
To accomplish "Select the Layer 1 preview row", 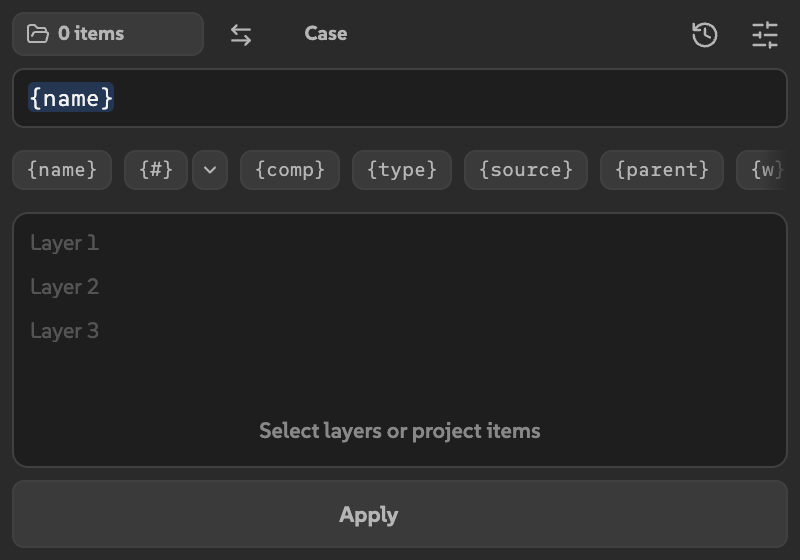I will coord(64,243).
